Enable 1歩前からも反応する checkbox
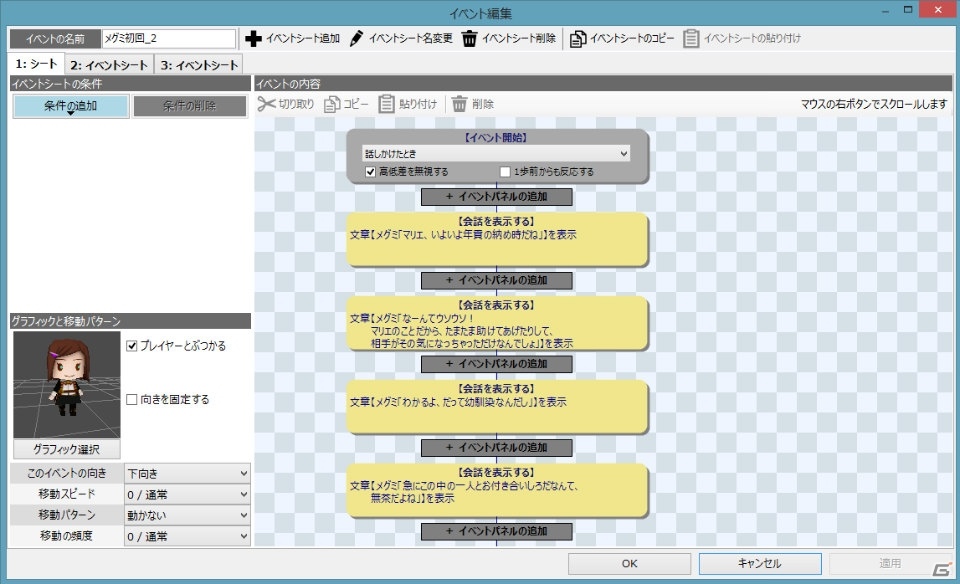960x584 pixels. (505, 172)
